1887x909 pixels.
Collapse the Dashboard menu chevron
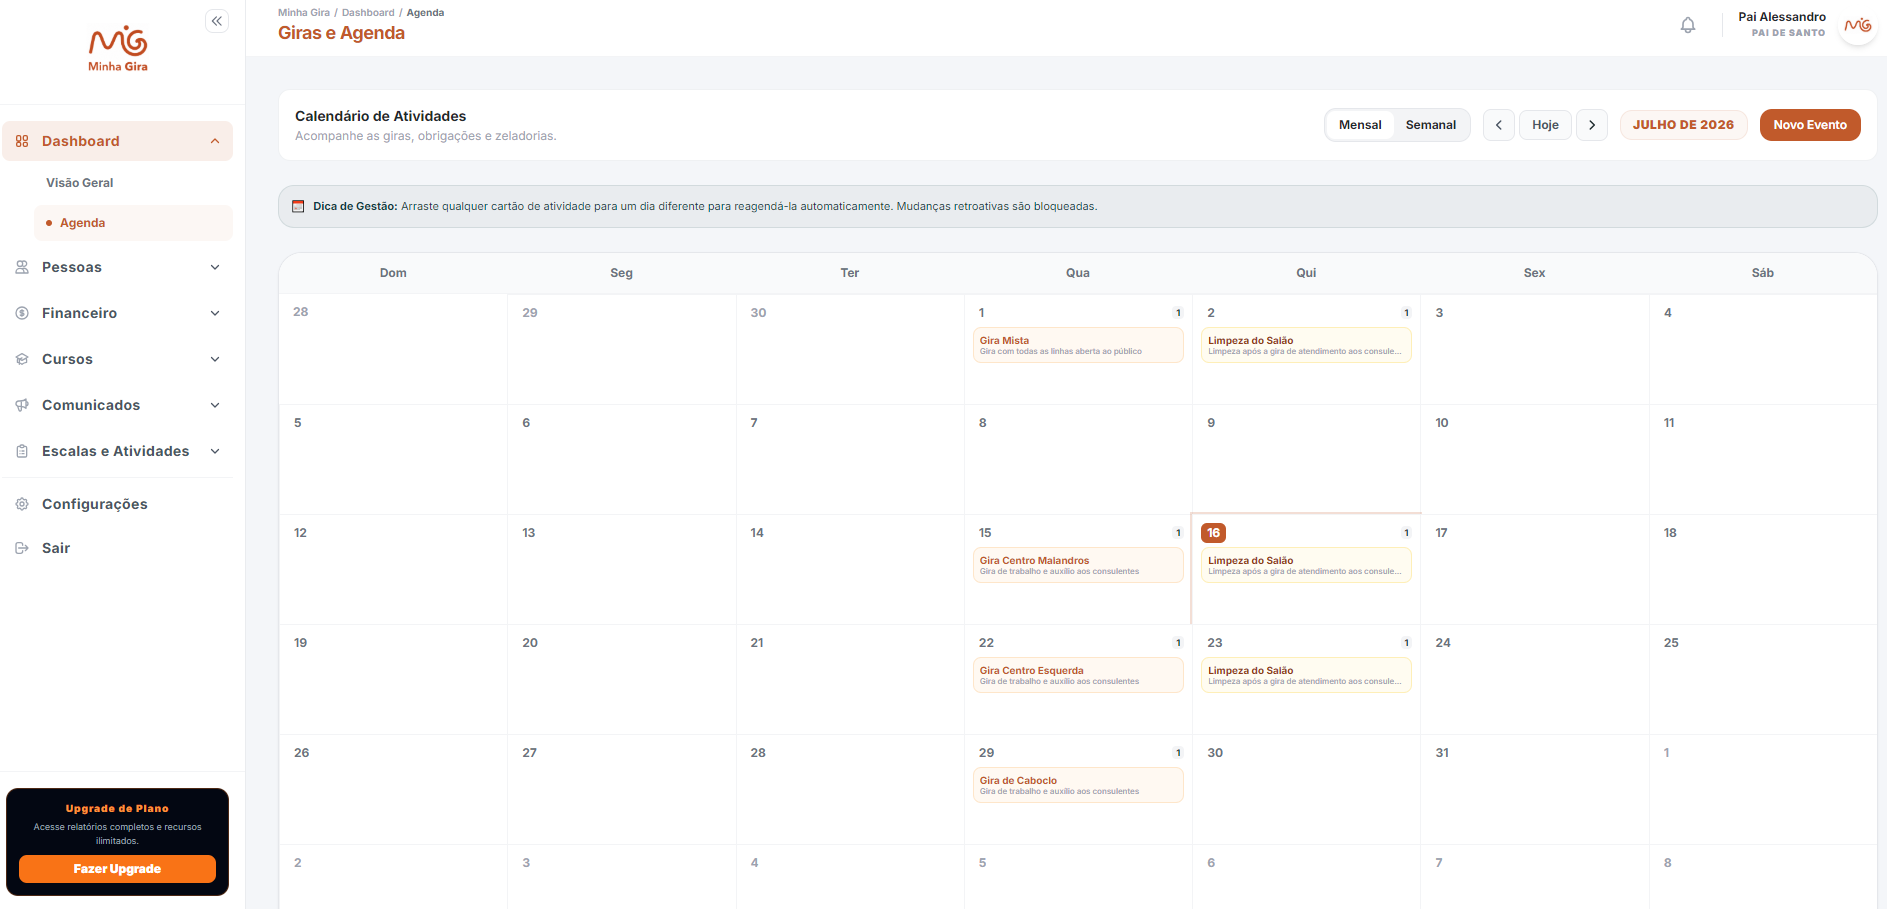coord(215,141)
